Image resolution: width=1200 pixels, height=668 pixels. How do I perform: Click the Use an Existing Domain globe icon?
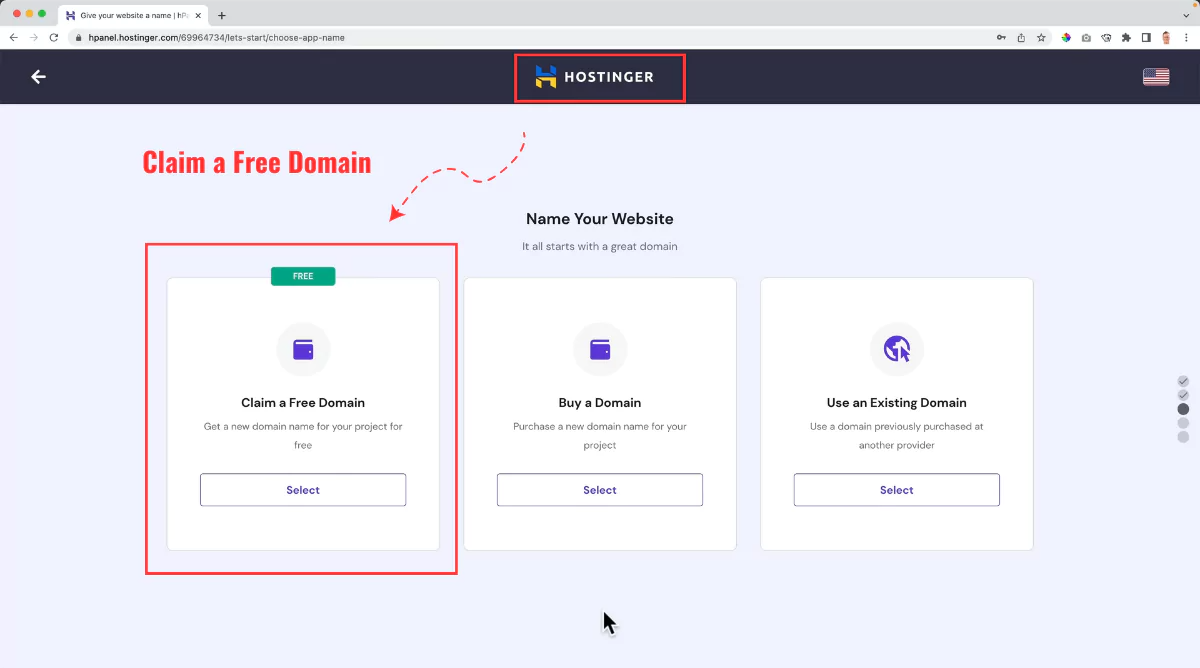coord(897,349)
